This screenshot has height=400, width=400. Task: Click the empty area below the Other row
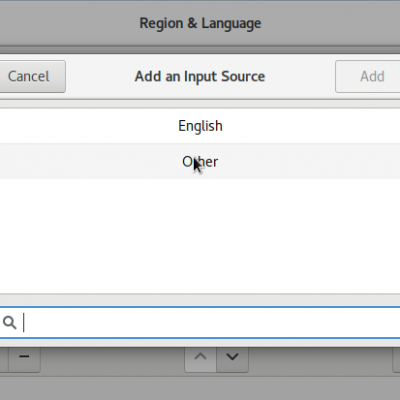click(x=200, y=237)
